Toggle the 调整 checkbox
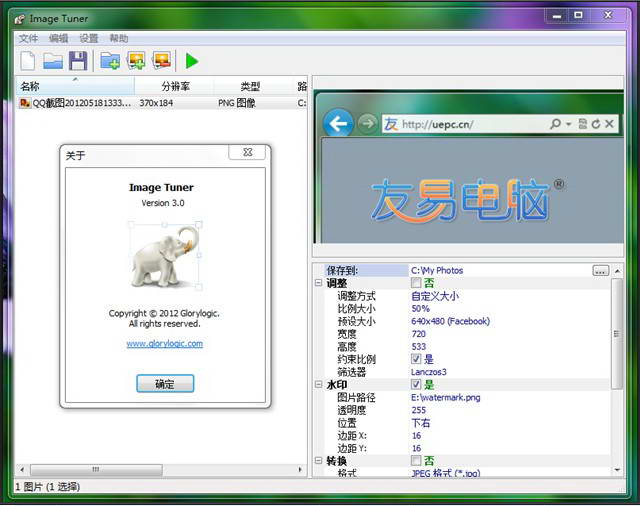The height and width of the screenshot is (506, 640). coord(416,283)
